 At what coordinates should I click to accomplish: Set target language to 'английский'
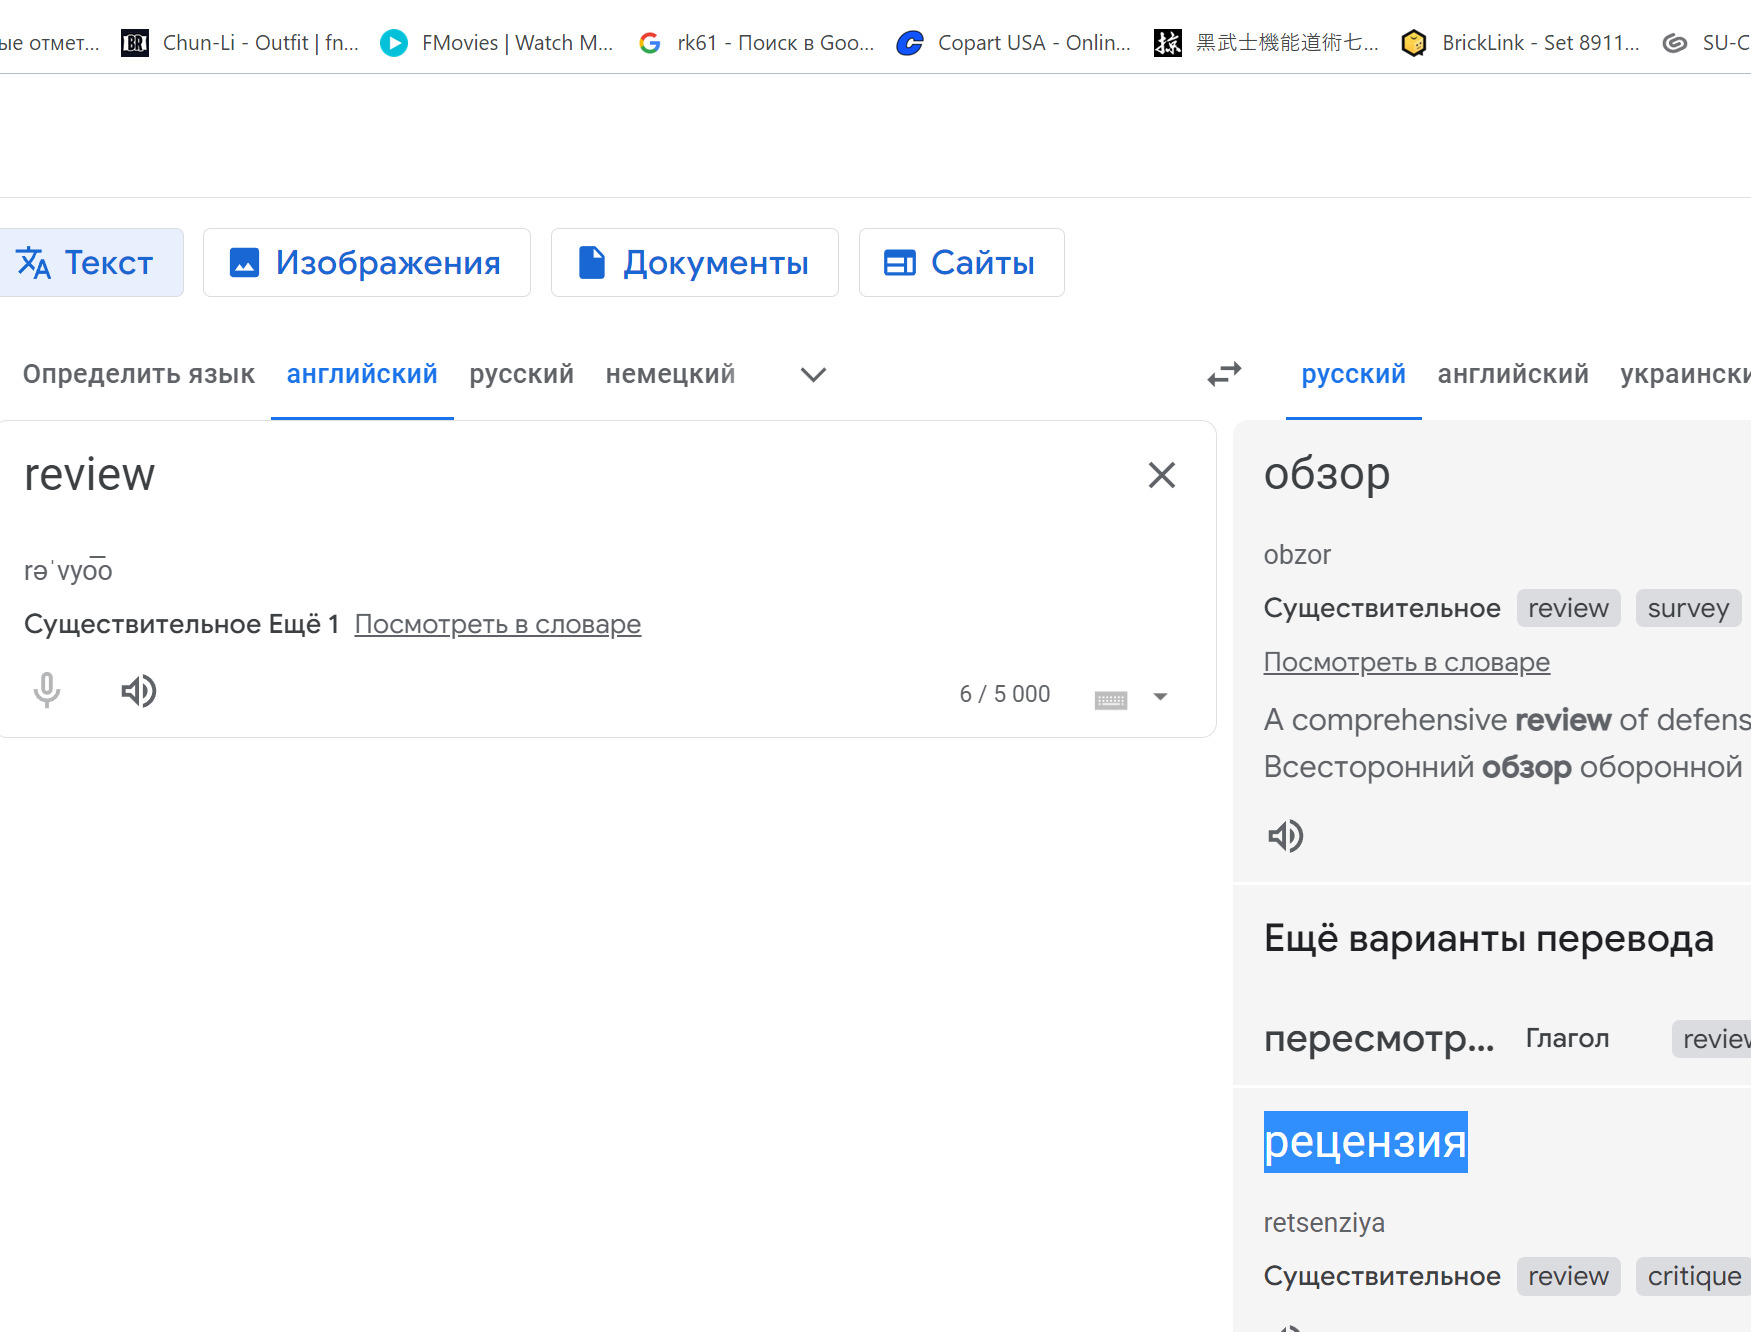pos(1512,374)
